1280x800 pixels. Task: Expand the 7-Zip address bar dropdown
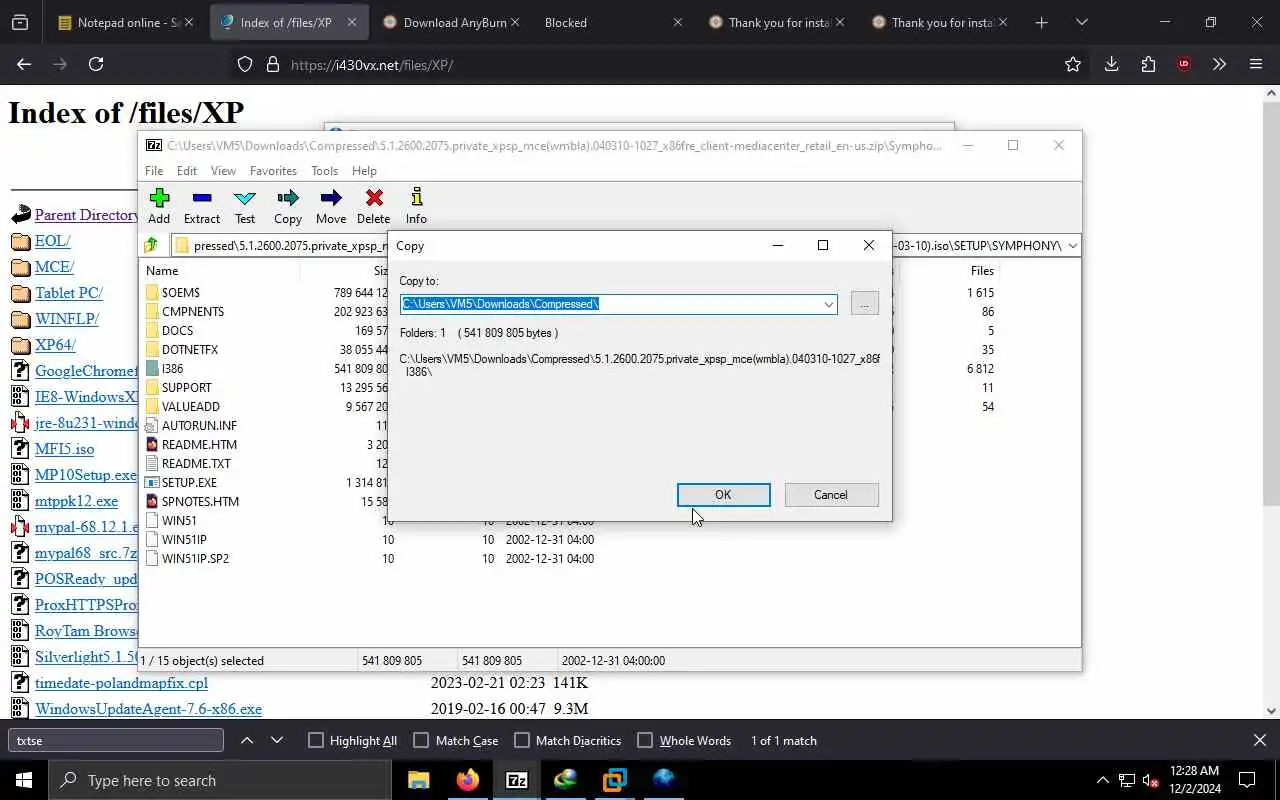1072,245
